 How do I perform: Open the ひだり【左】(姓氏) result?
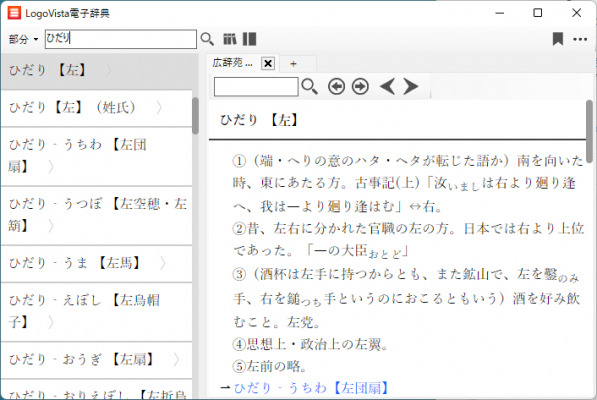pyautogui.click(x=97, y=108)
